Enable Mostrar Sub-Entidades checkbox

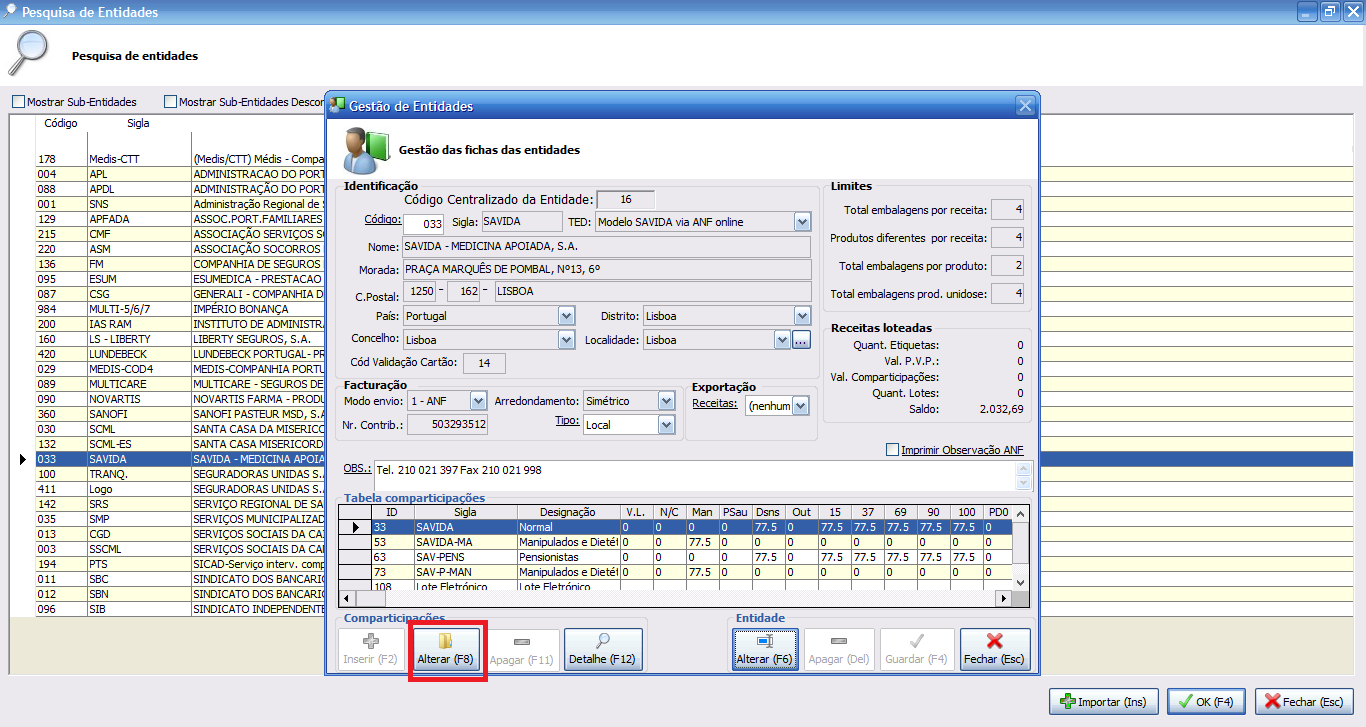pos(18,102)
